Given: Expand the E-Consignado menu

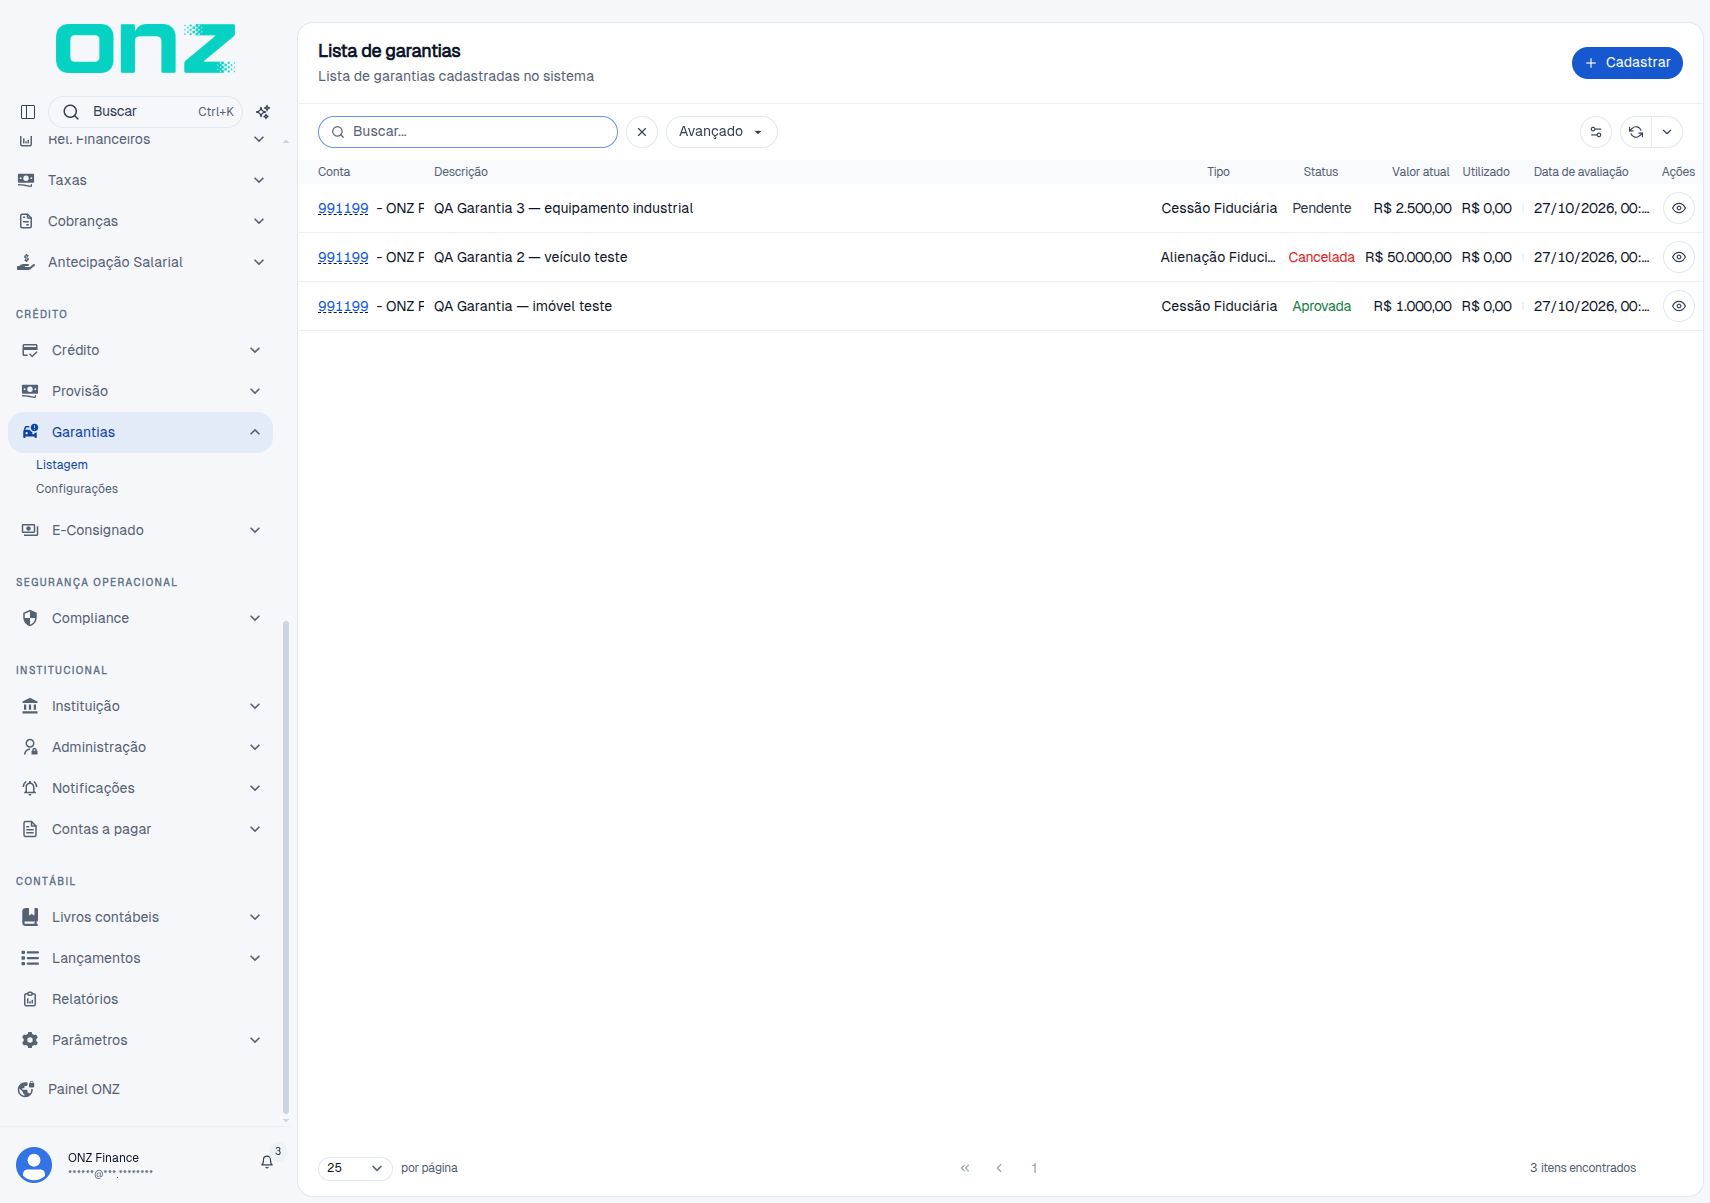Looking at the screenshot, I should (x=140, y=530).
